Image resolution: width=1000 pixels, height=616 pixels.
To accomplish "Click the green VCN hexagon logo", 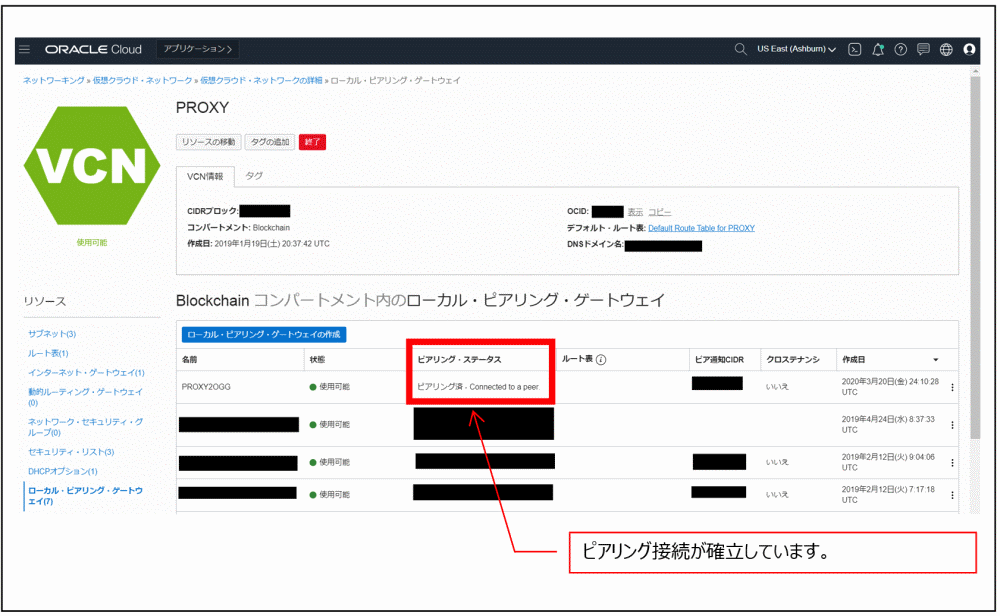I will pos(92,165).
